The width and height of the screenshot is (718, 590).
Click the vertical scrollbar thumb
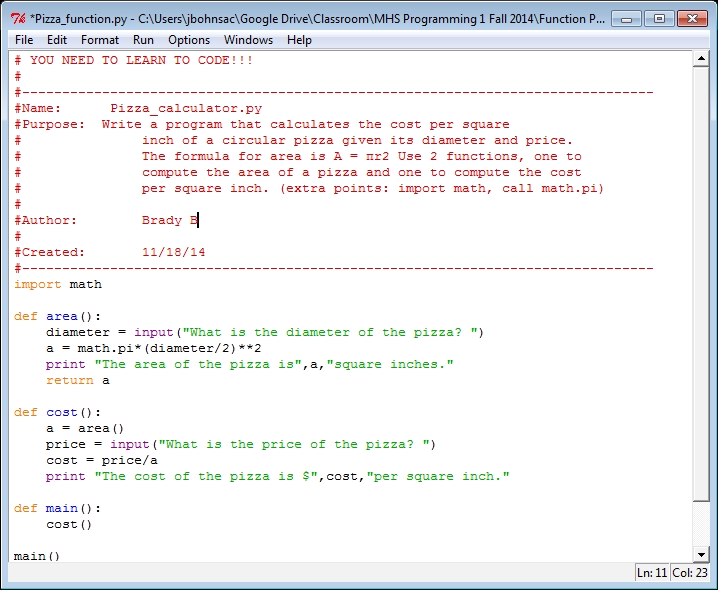click(701, 284)
